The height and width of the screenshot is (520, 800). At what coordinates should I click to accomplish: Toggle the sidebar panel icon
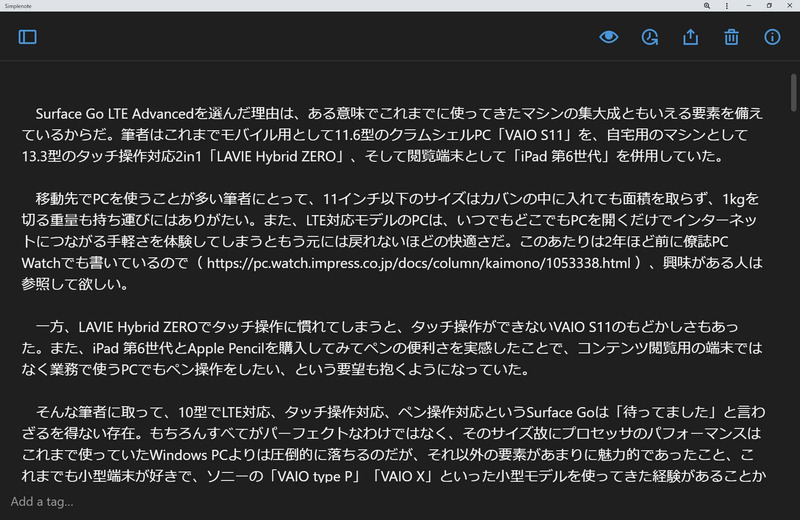click(x=28, y=37)
